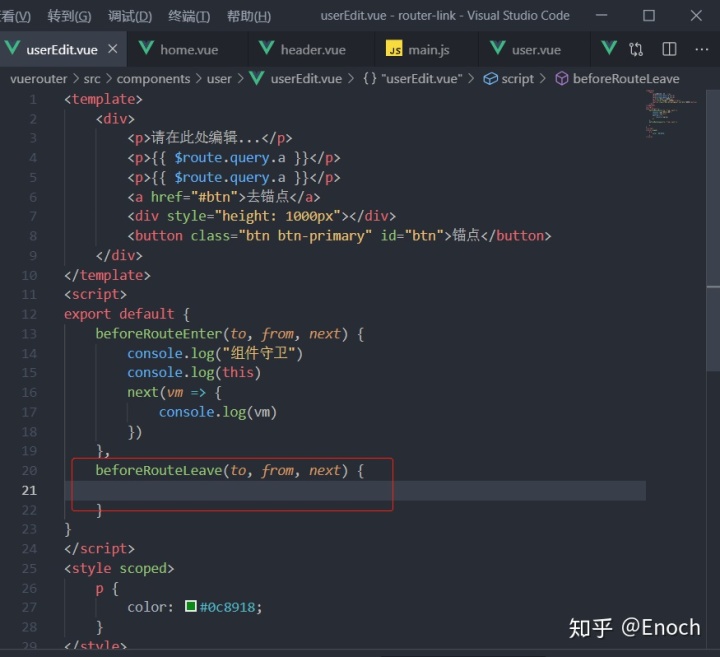This screenshot has width=720, height=657.
Task: Click the braces icon in breadcrumb
Action: 370,79
